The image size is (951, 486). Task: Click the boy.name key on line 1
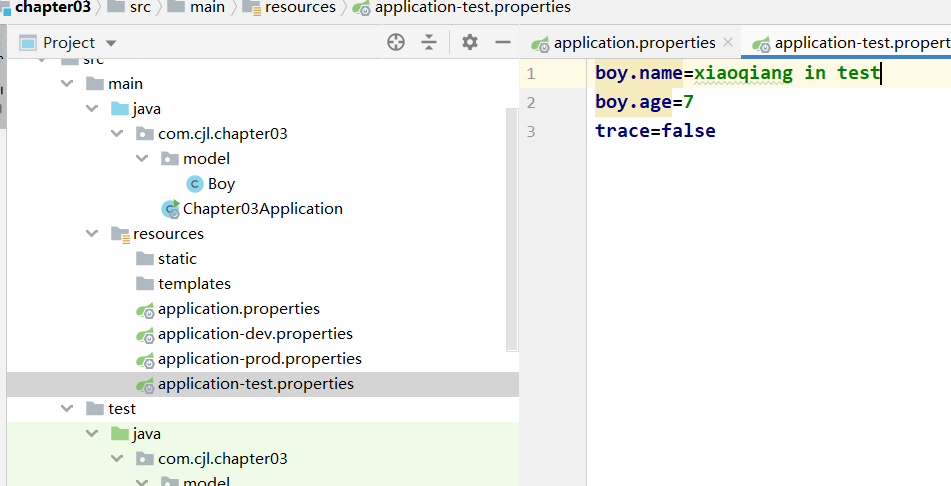point(639,73)
